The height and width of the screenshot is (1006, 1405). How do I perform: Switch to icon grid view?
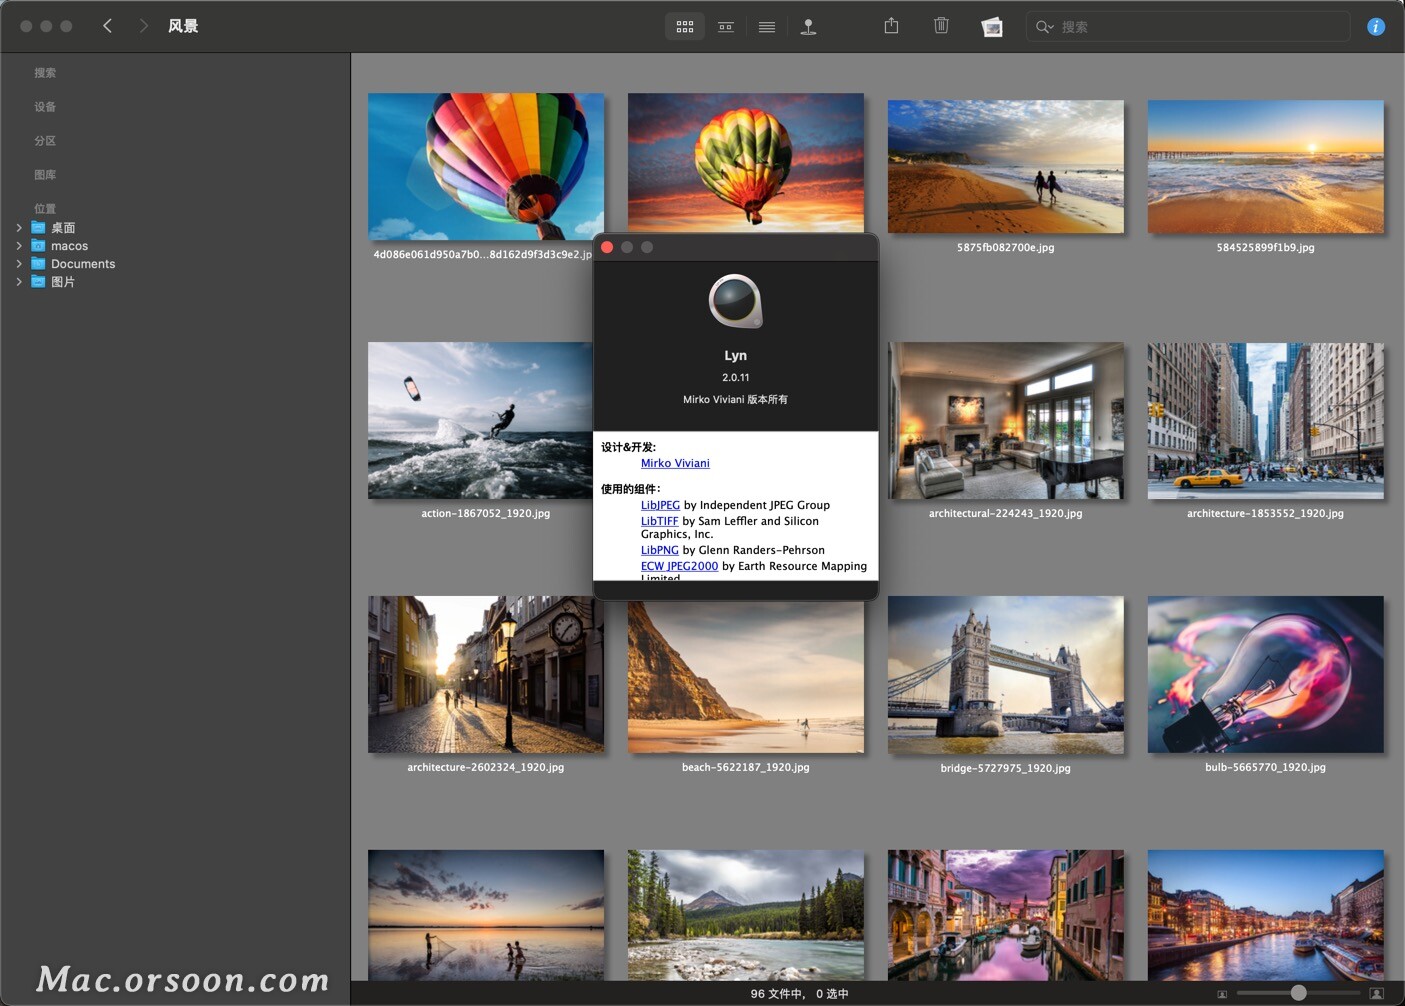tap(685, 27)
